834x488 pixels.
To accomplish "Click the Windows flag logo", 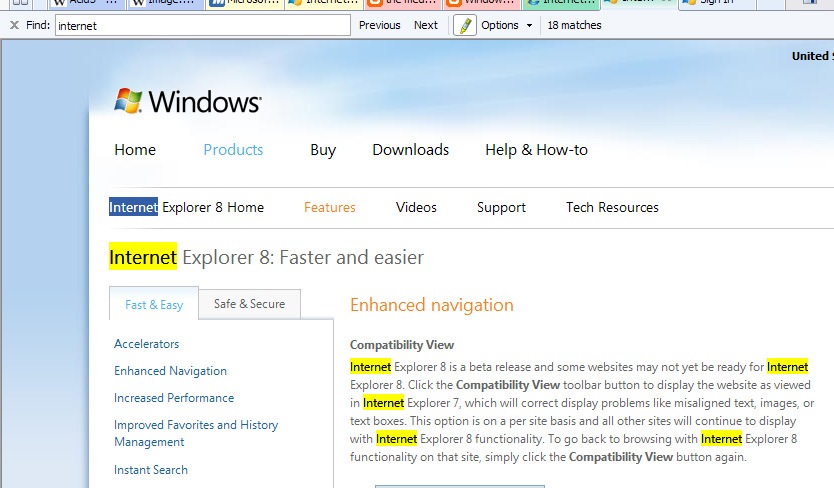I will coord(128,100).
